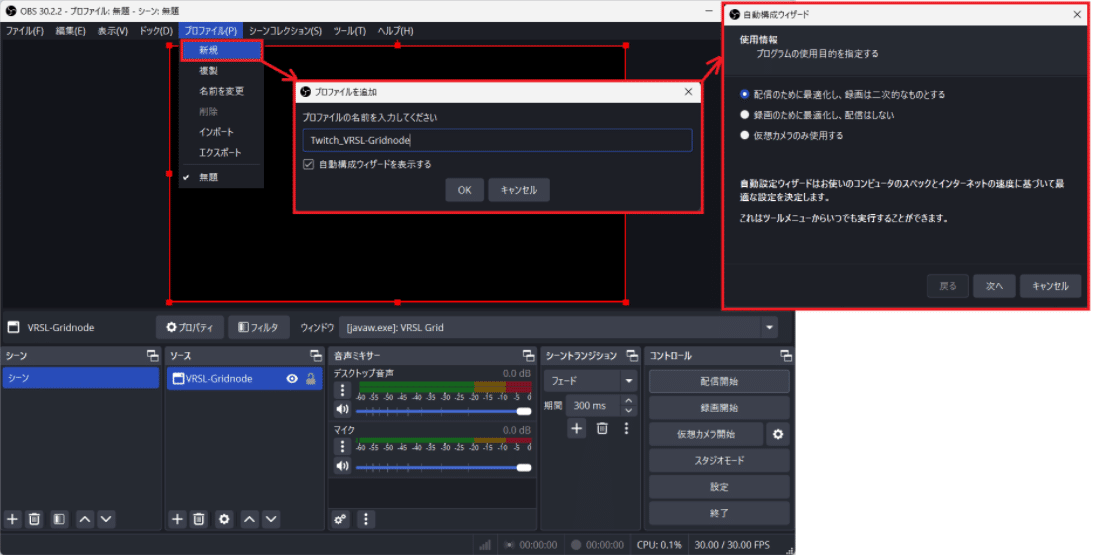
Task: Adjust the Desktop Audio volume slider
Action: click(x=443, y=412)
